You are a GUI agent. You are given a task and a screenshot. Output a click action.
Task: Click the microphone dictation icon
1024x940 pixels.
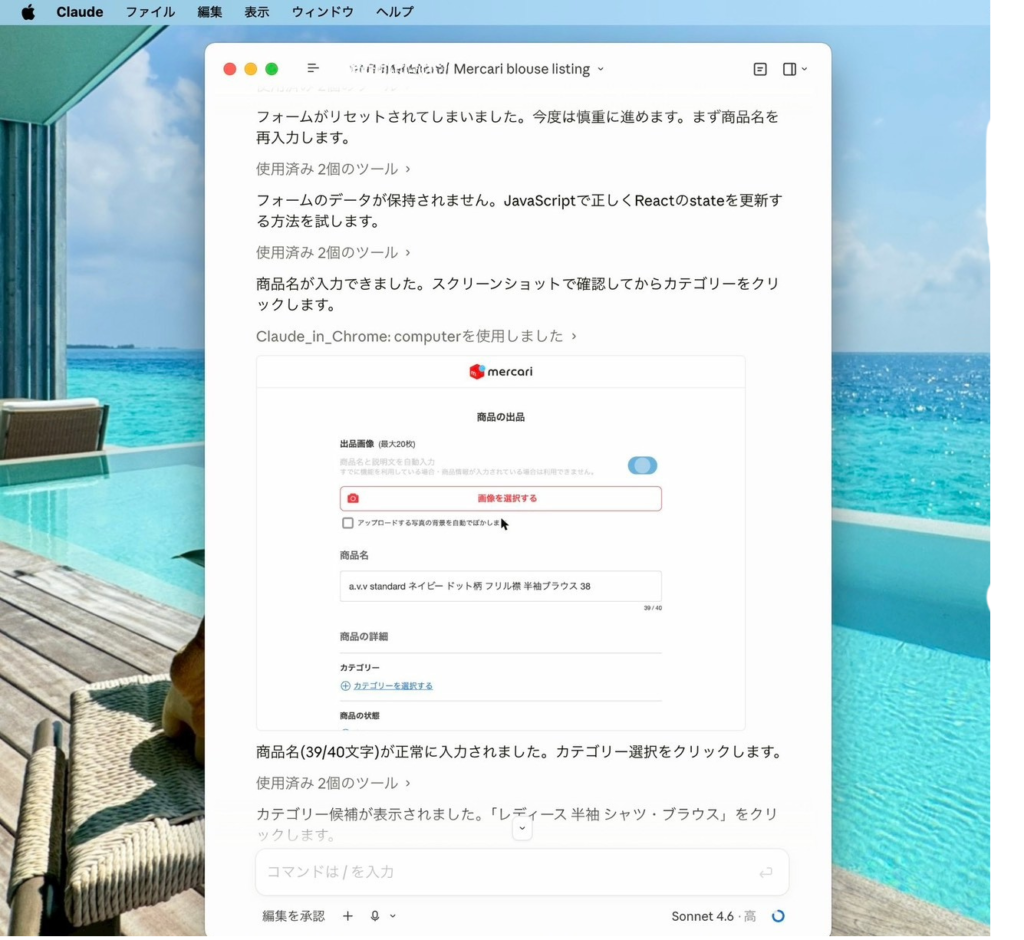click(375, 916)
